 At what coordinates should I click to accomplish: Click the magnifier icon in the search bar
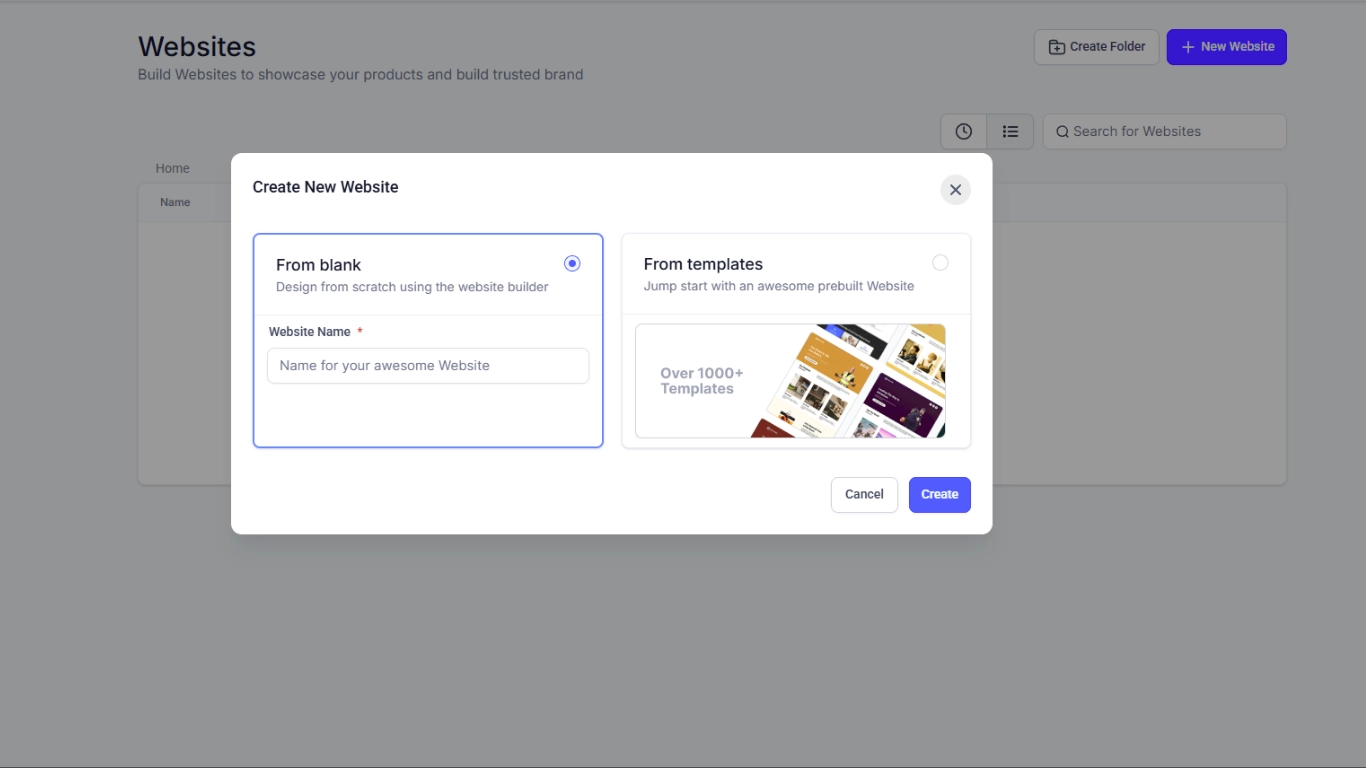(1062, 131)
